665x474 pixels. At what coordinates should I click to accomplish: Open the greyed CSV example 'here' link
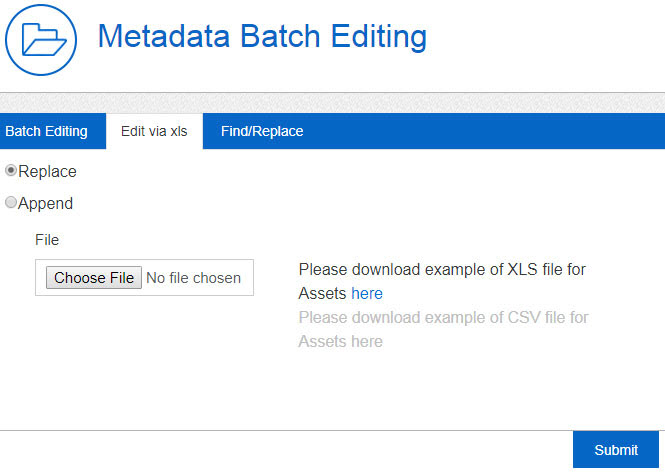pyautogui.click(x=367, y=341)
